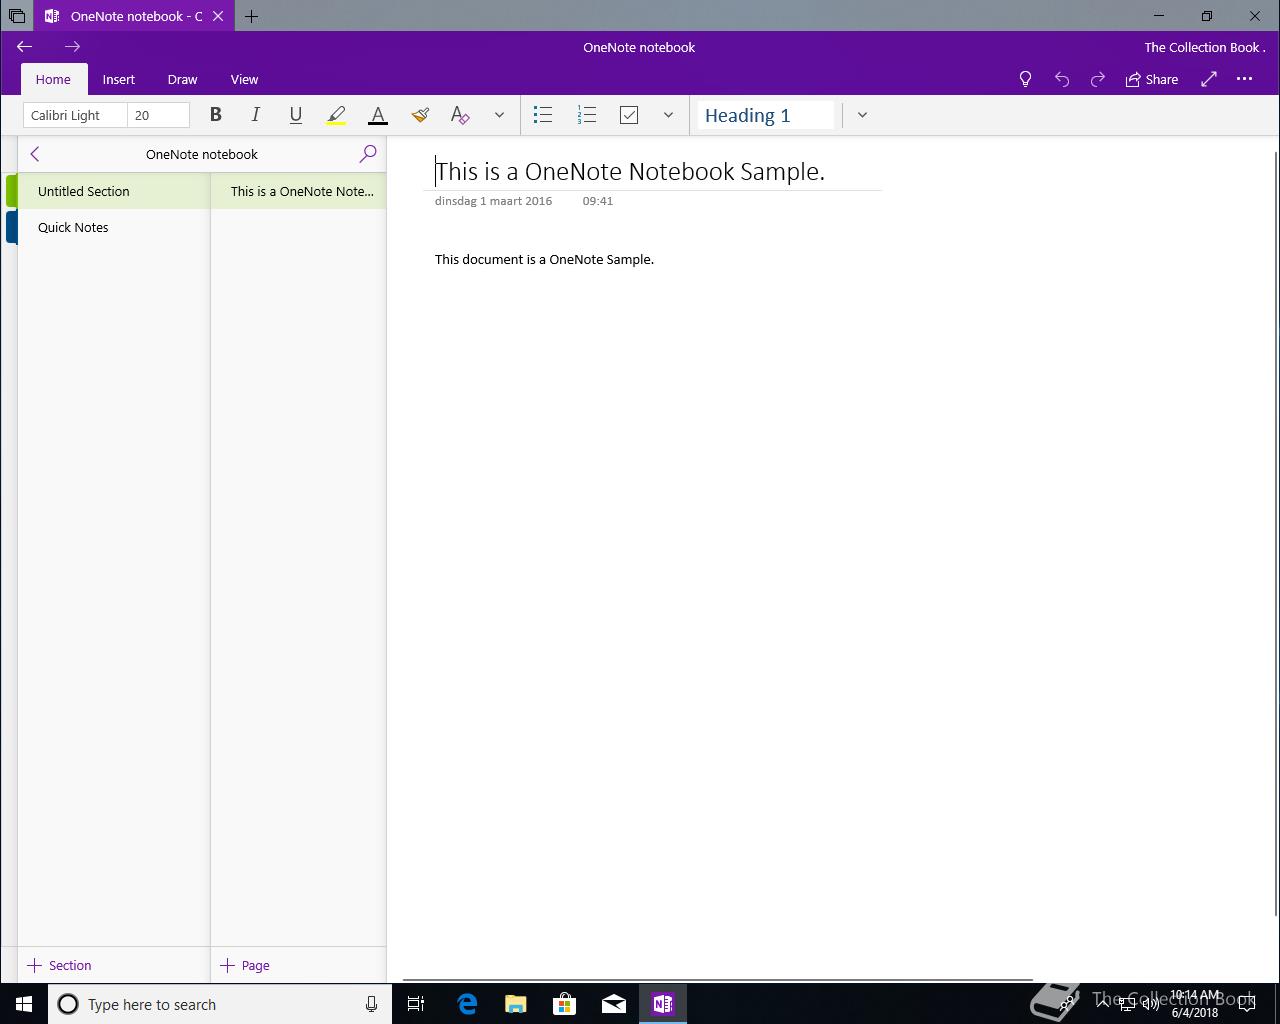Switch to the Draw tab
This screenshot has height=1024, width=1280.
pos(182,79)
